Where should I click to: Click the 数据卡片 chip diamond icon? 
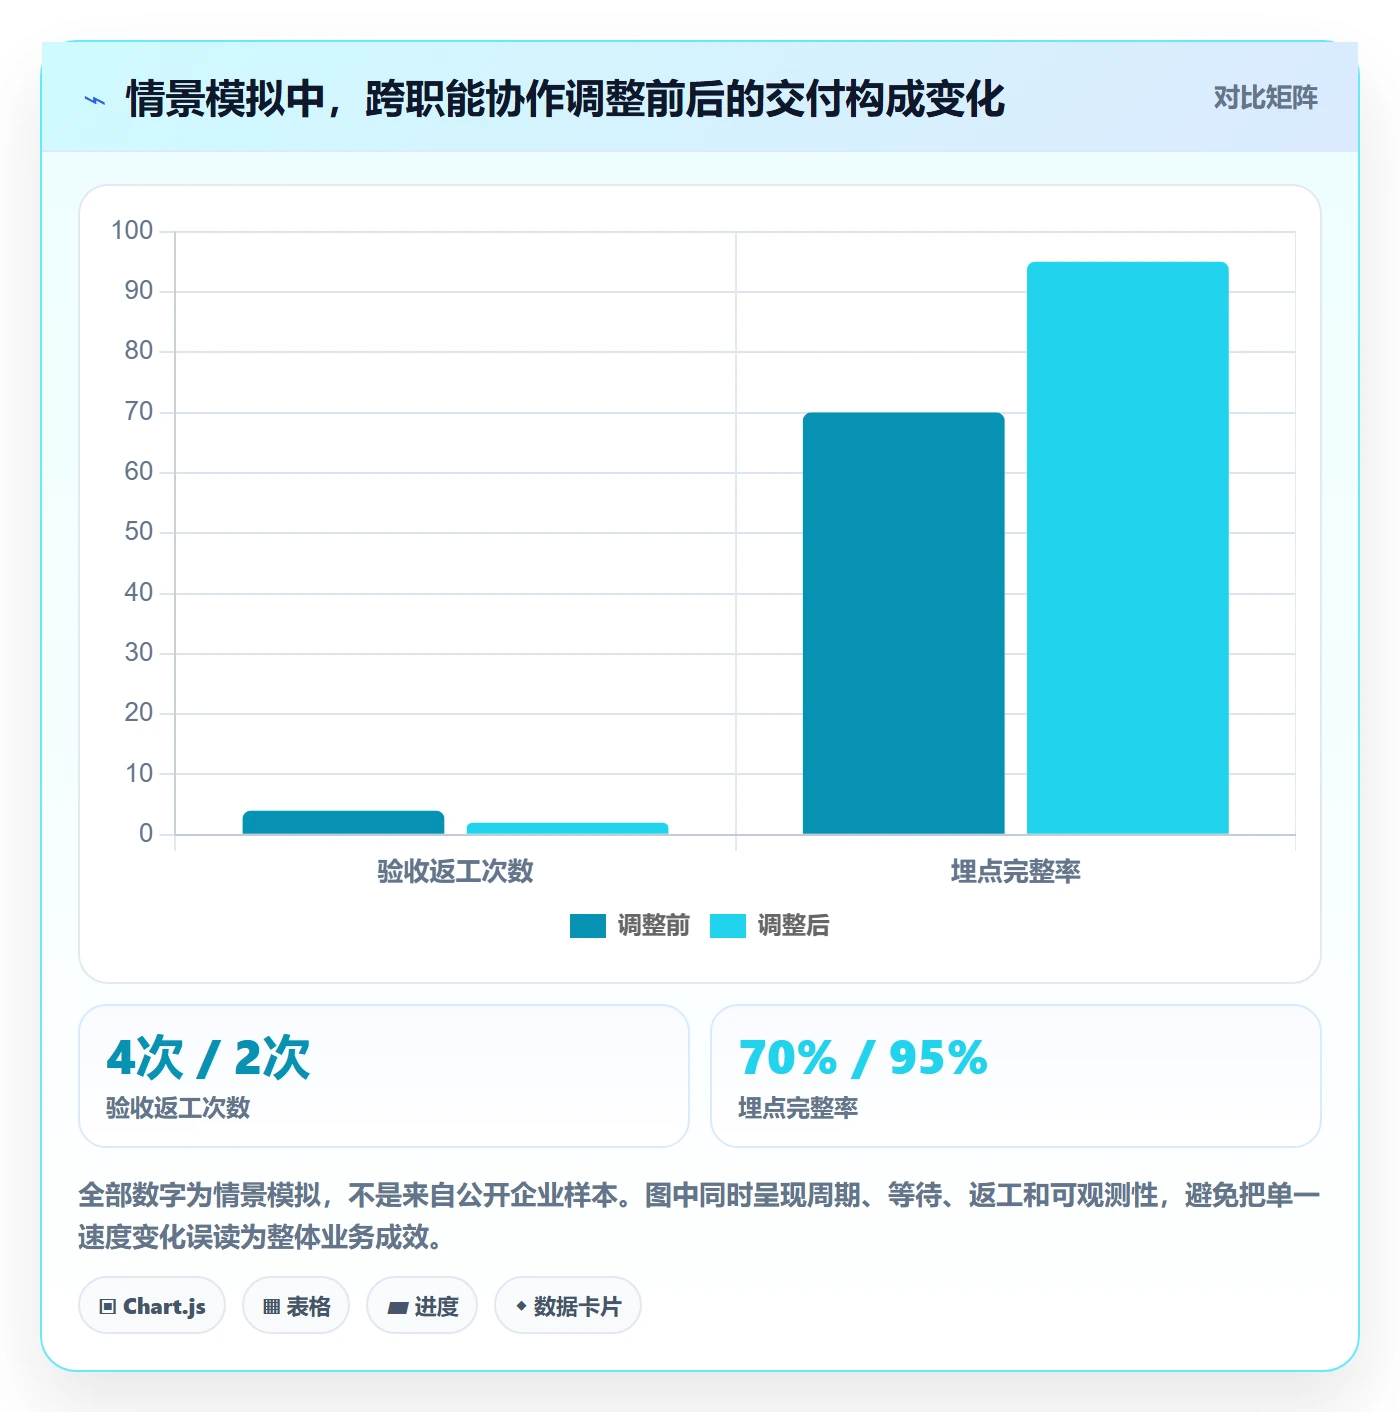[x=521, y=1306]
